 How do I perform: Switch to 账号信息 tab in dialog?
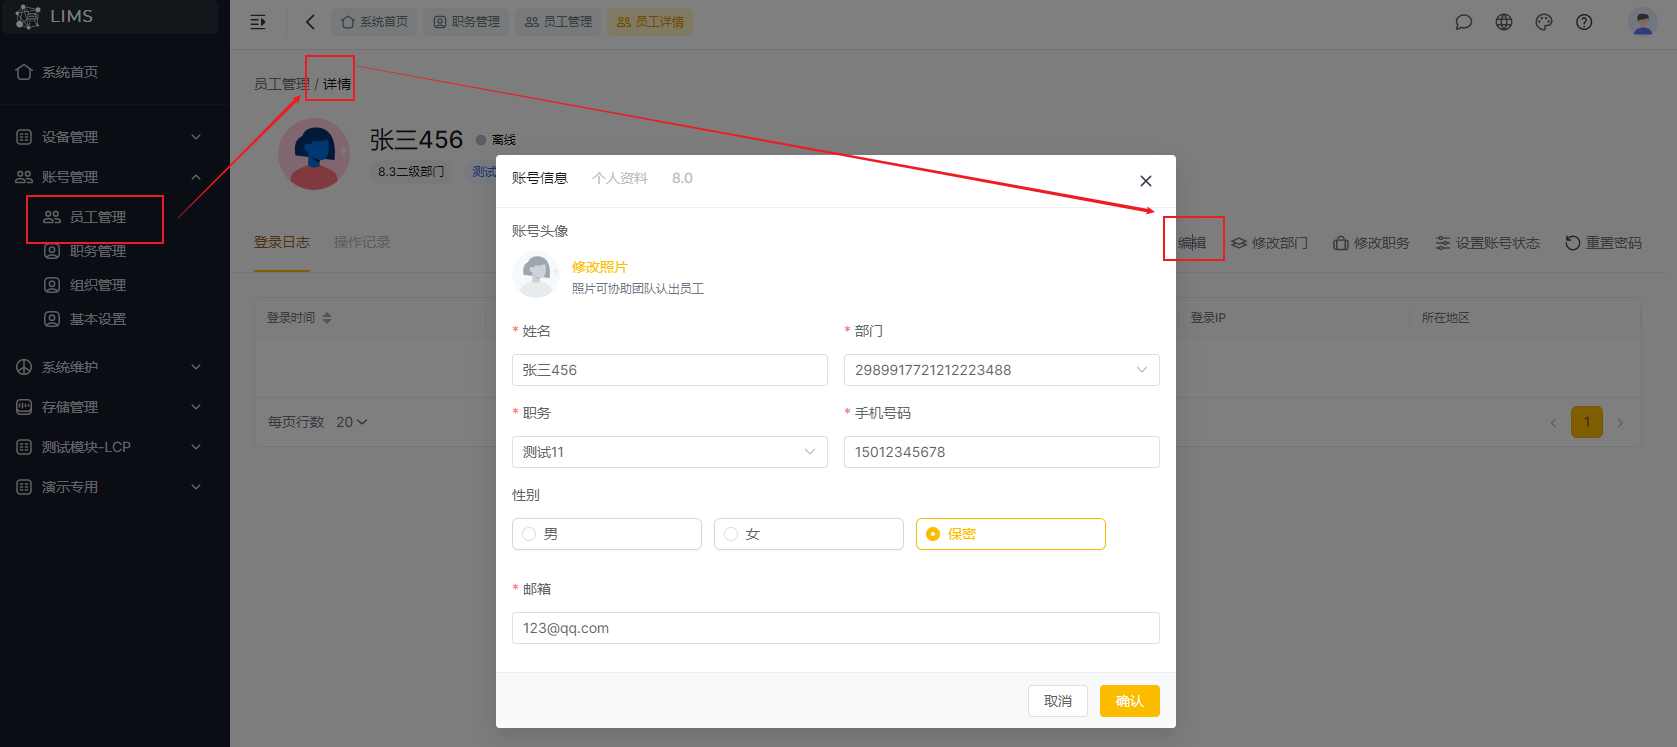coord(540,178)
